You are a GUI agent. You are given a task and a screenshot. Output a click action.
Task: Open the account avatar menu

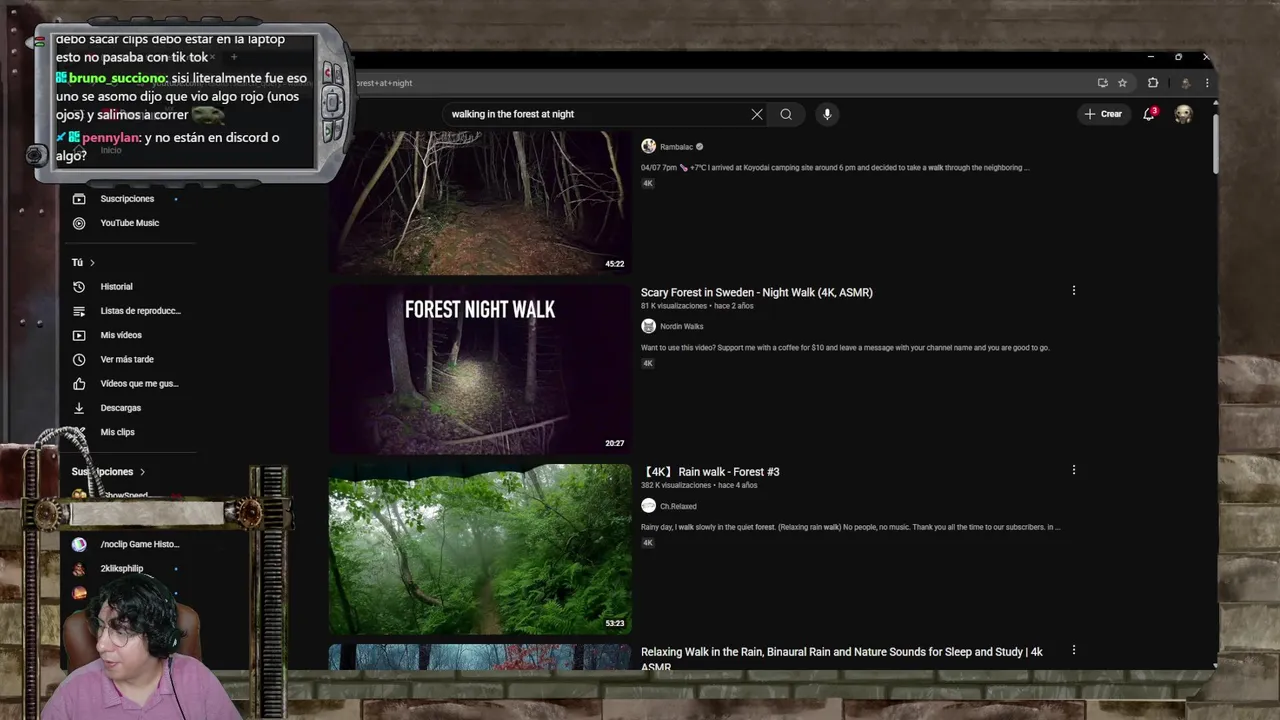1183,114
